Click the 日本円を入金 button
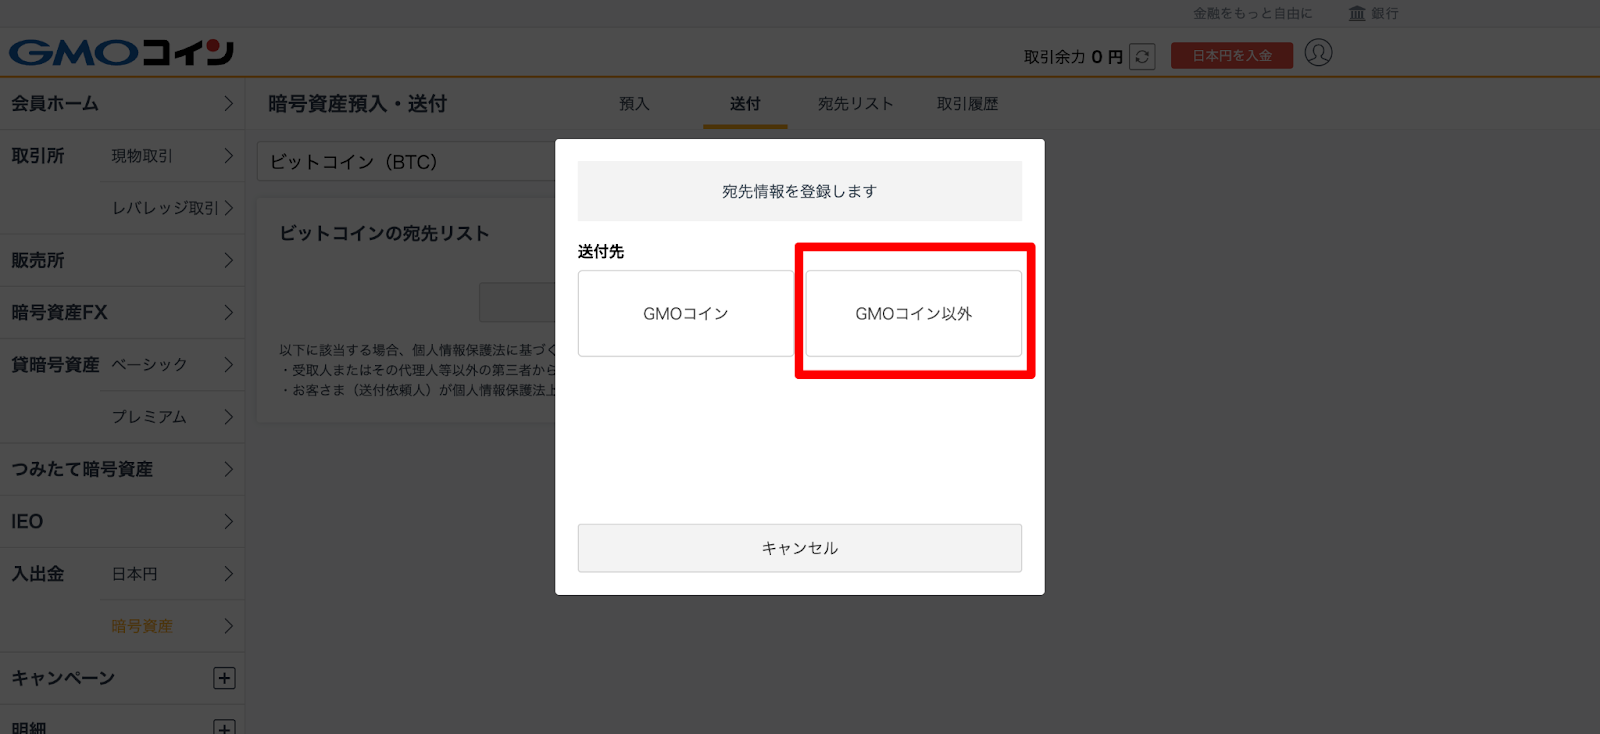This screenshot has height=734, width=1600. click(1232, 56)
